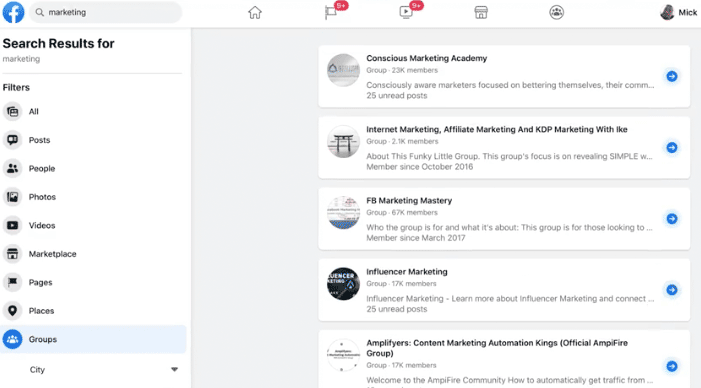Viewport: 701px width, 388px height.
Task: Click the People filter label
Action: tap(42, 169)
